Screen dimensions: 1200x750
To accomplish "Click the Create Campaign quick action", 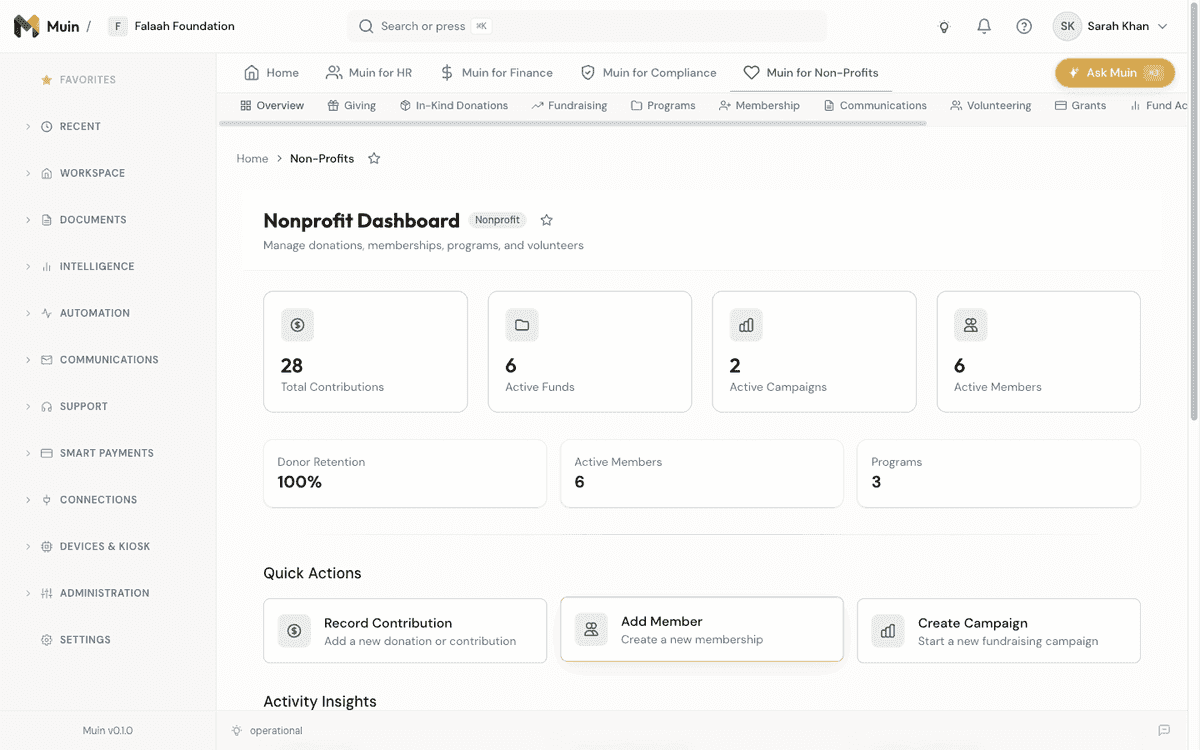I will [999, 631].
